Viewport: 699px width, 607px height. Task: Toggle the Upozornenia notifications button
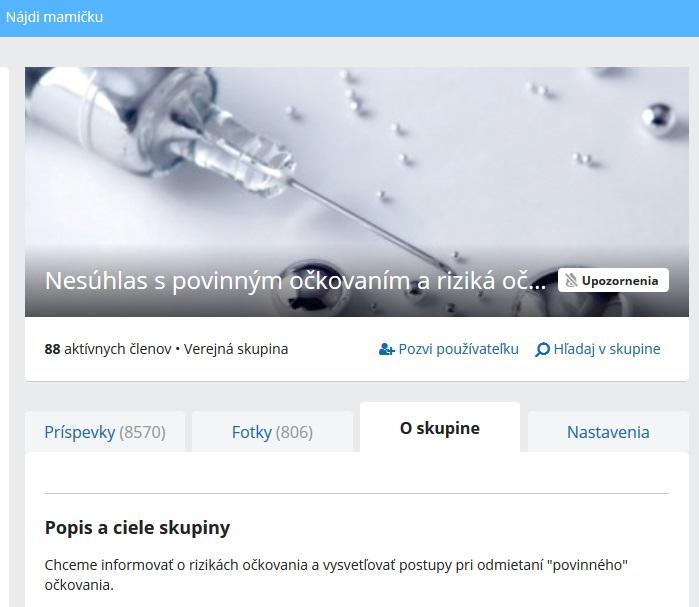pos(613,280)
